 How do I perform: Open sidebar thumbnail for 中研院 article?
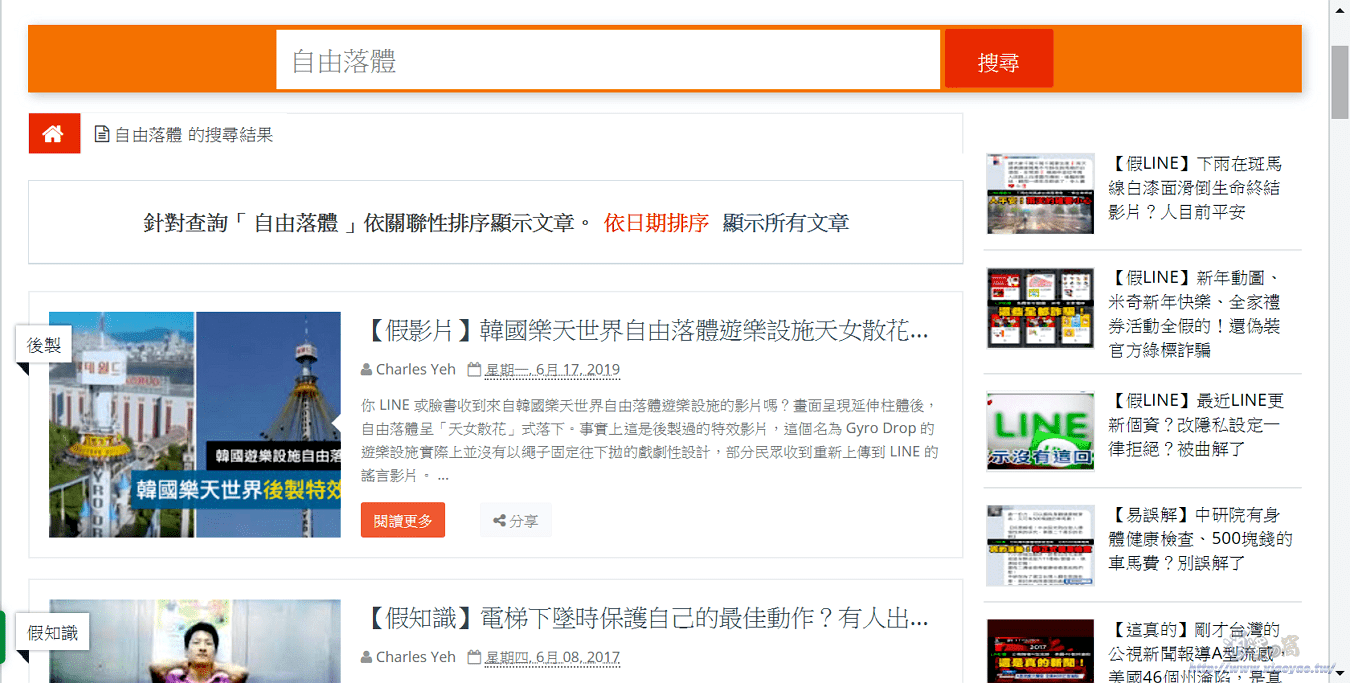tap(1040, 545)
